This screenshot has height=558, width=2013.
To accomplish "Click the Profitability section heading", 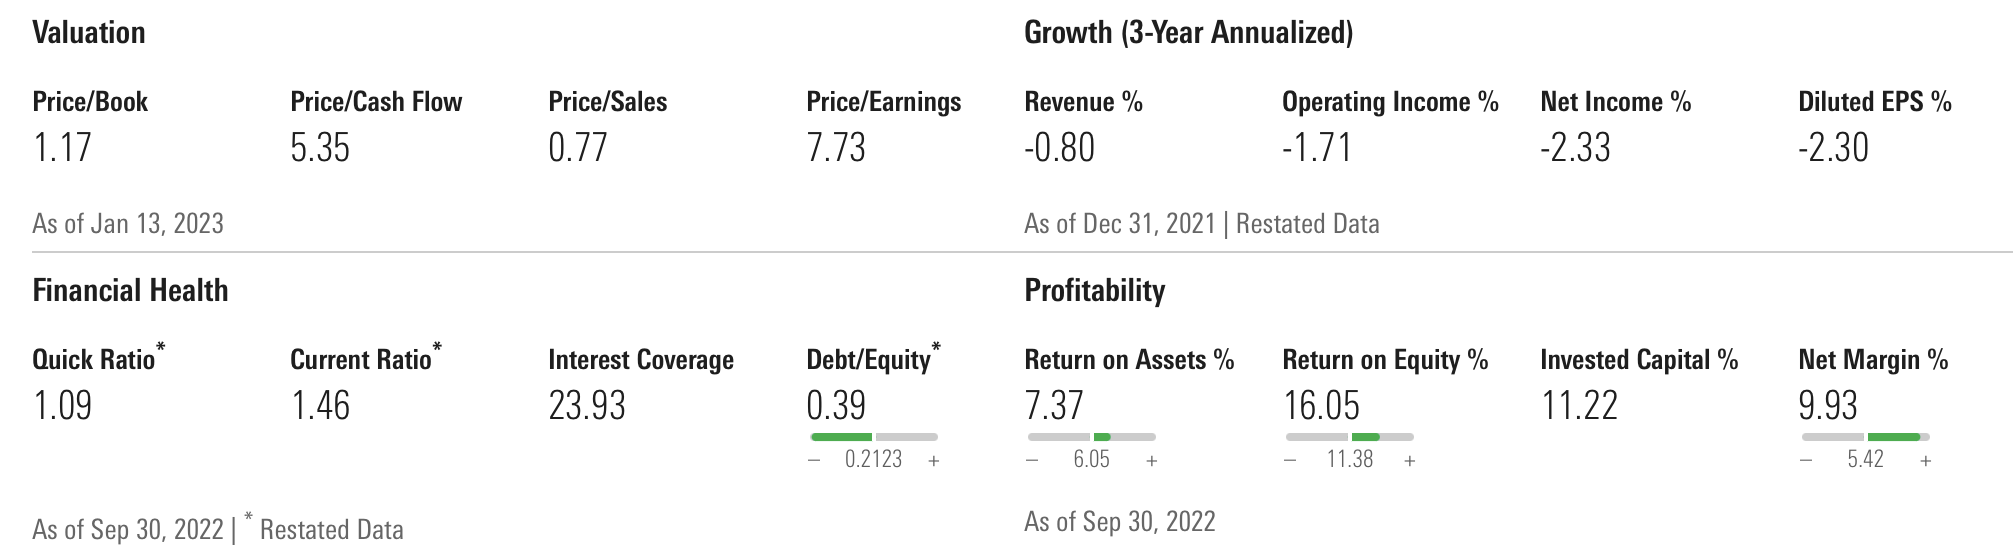I will [x=1095, y=291].
